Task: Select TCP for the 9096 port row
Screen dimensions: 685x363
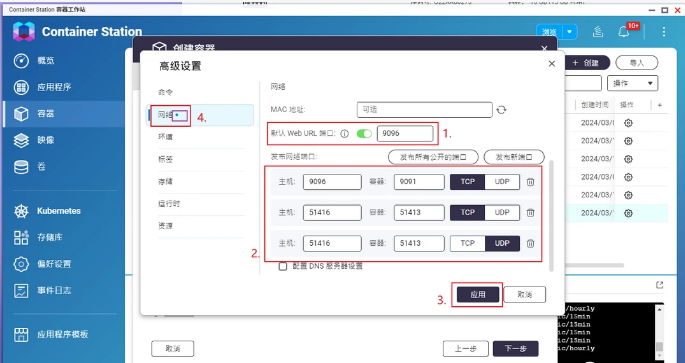Action: click(467, 182)
